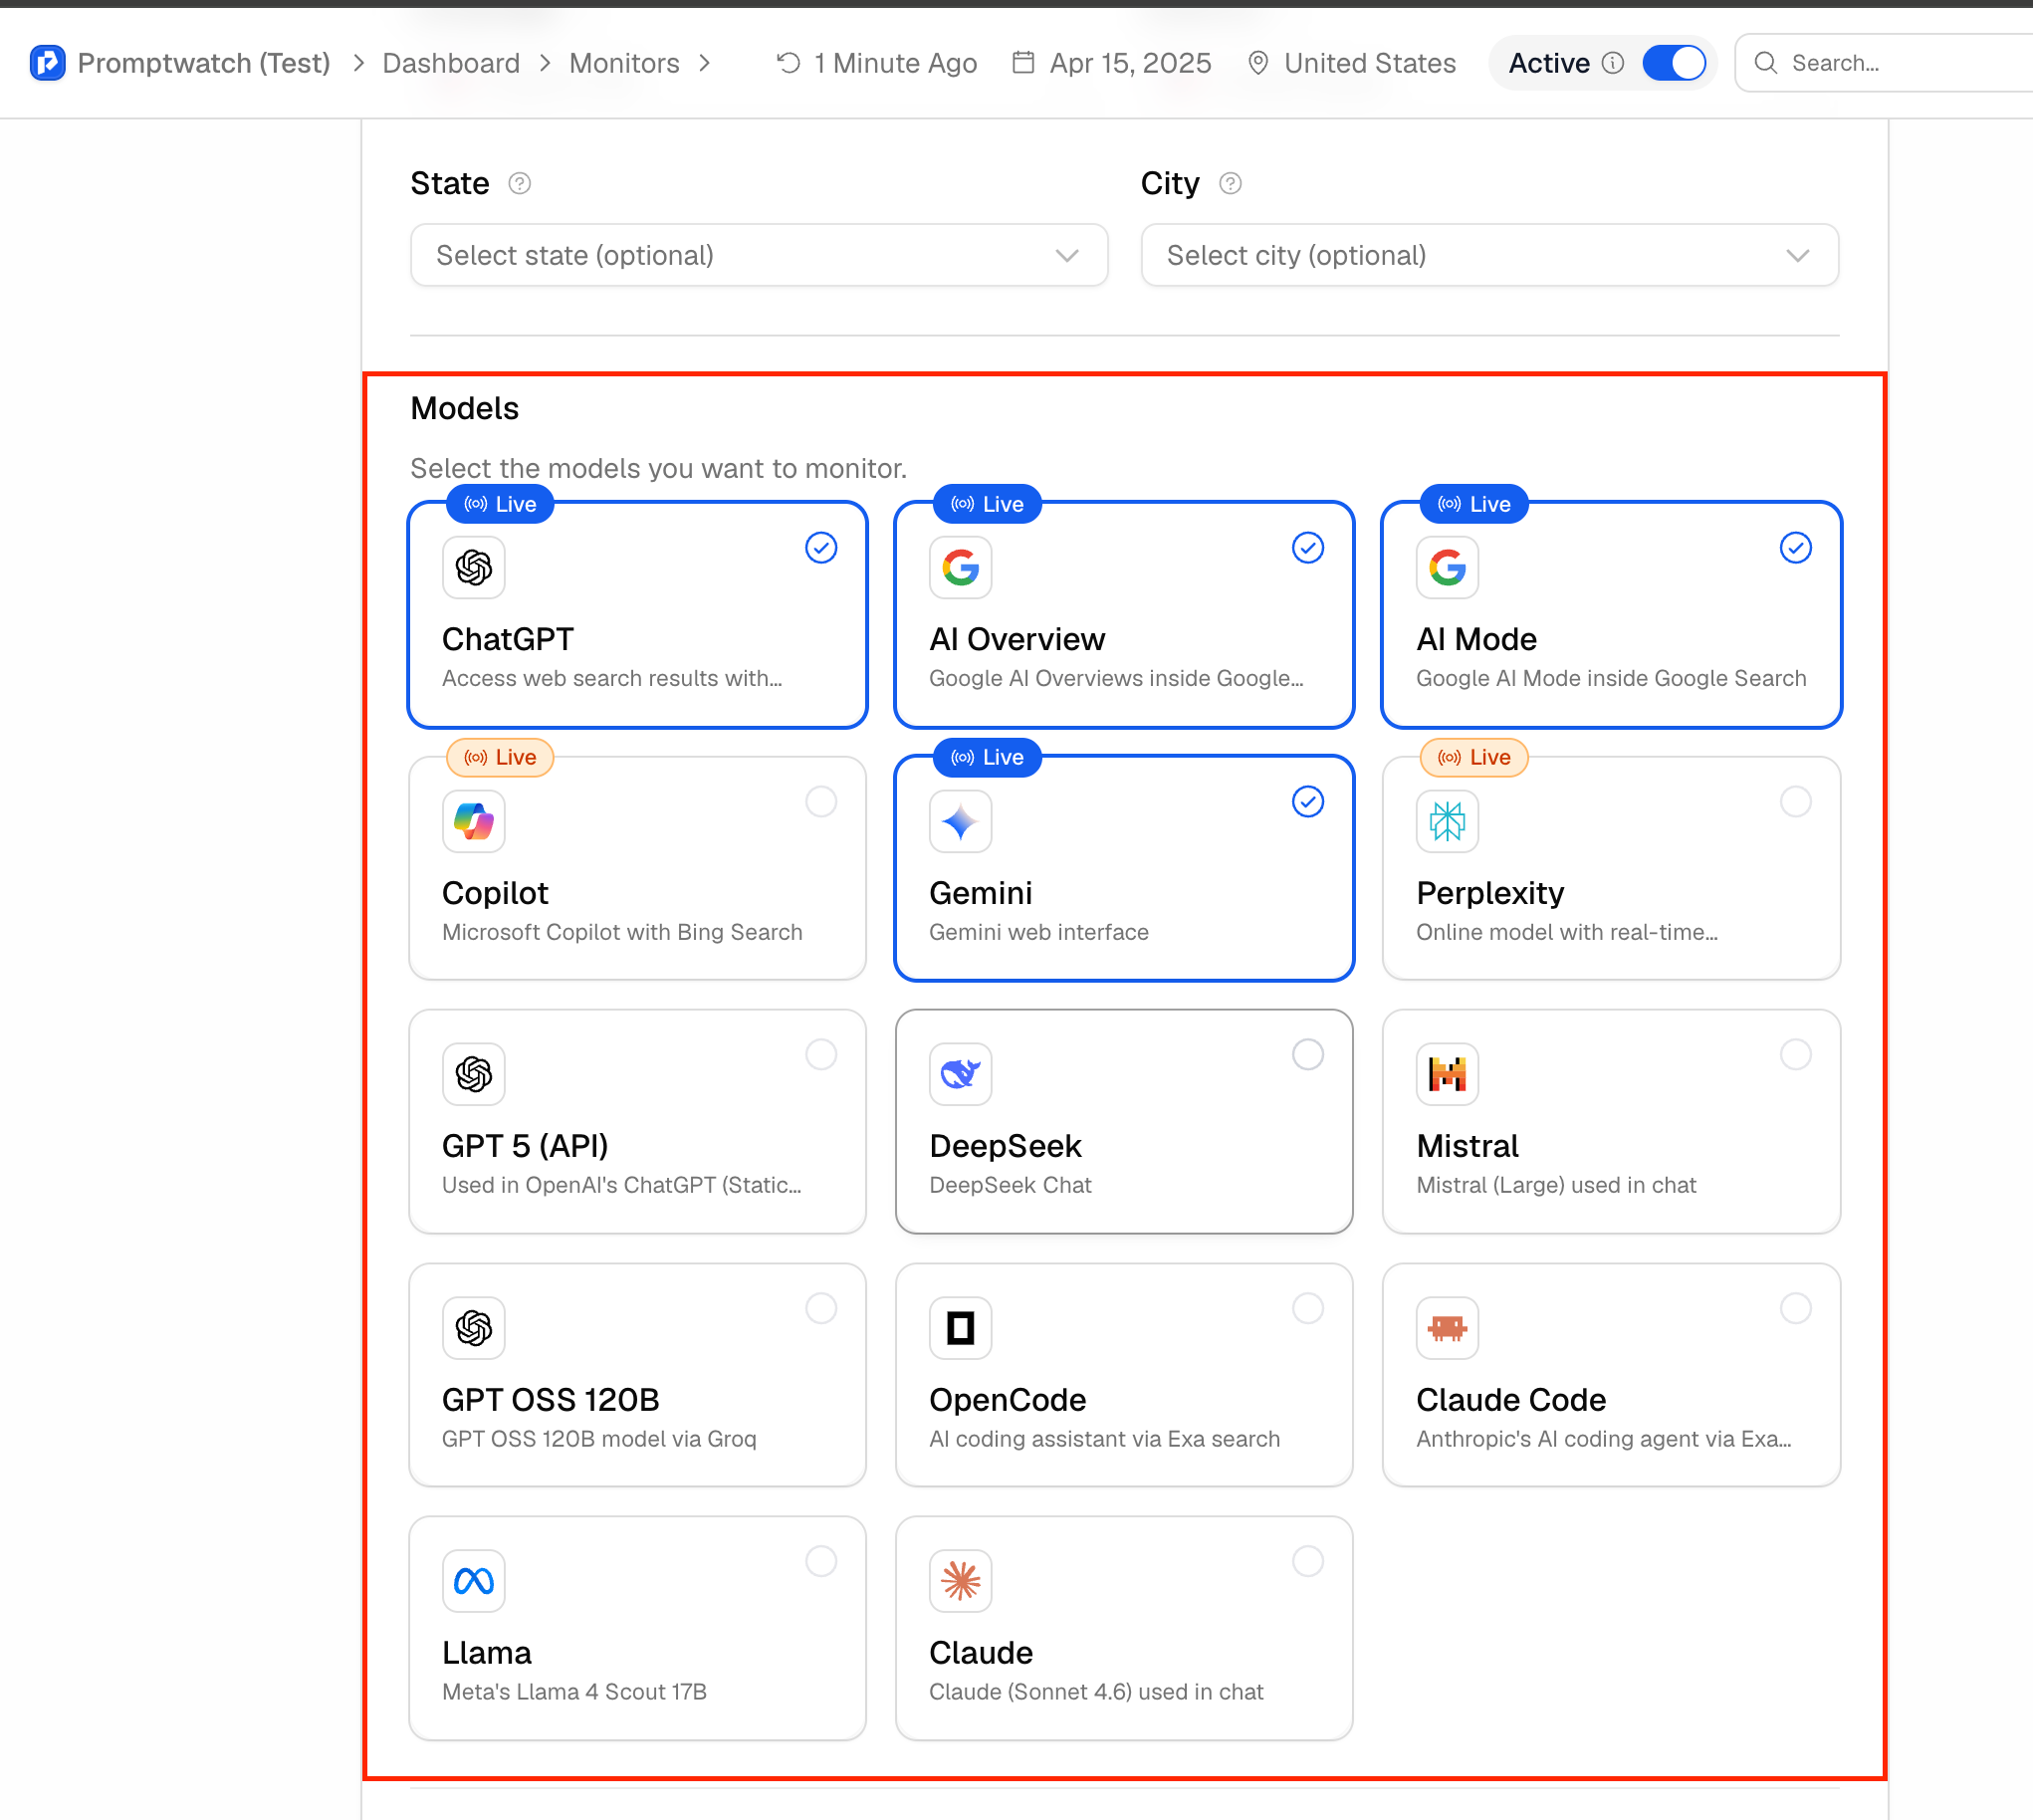The width and height of the screenshot is (2033, 1820).
Task: Click the GPT OSS 120B logo icon
Action: click(474, 1329)
